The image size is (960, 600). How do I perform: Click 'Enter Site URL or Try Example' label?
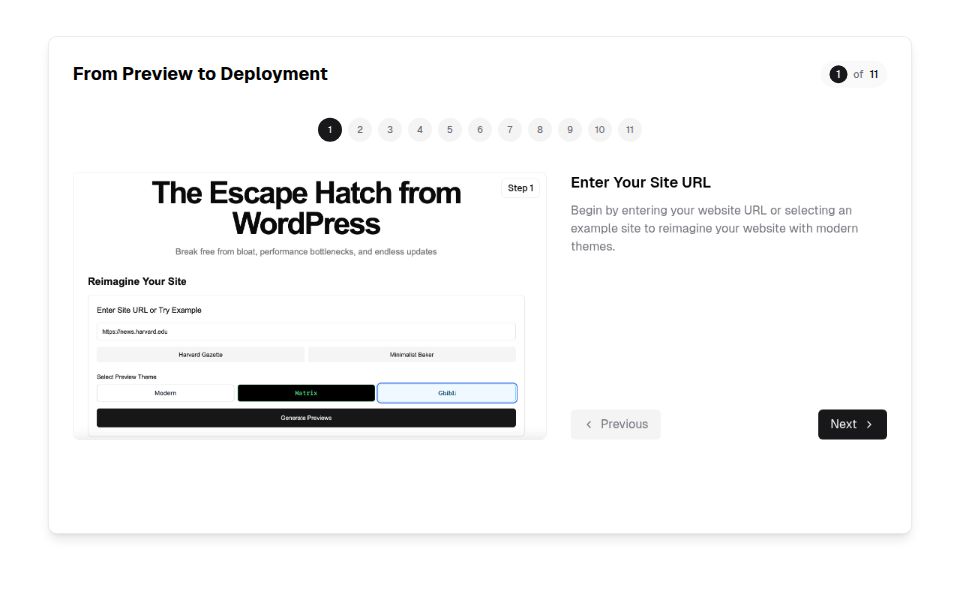pos(149,310)
